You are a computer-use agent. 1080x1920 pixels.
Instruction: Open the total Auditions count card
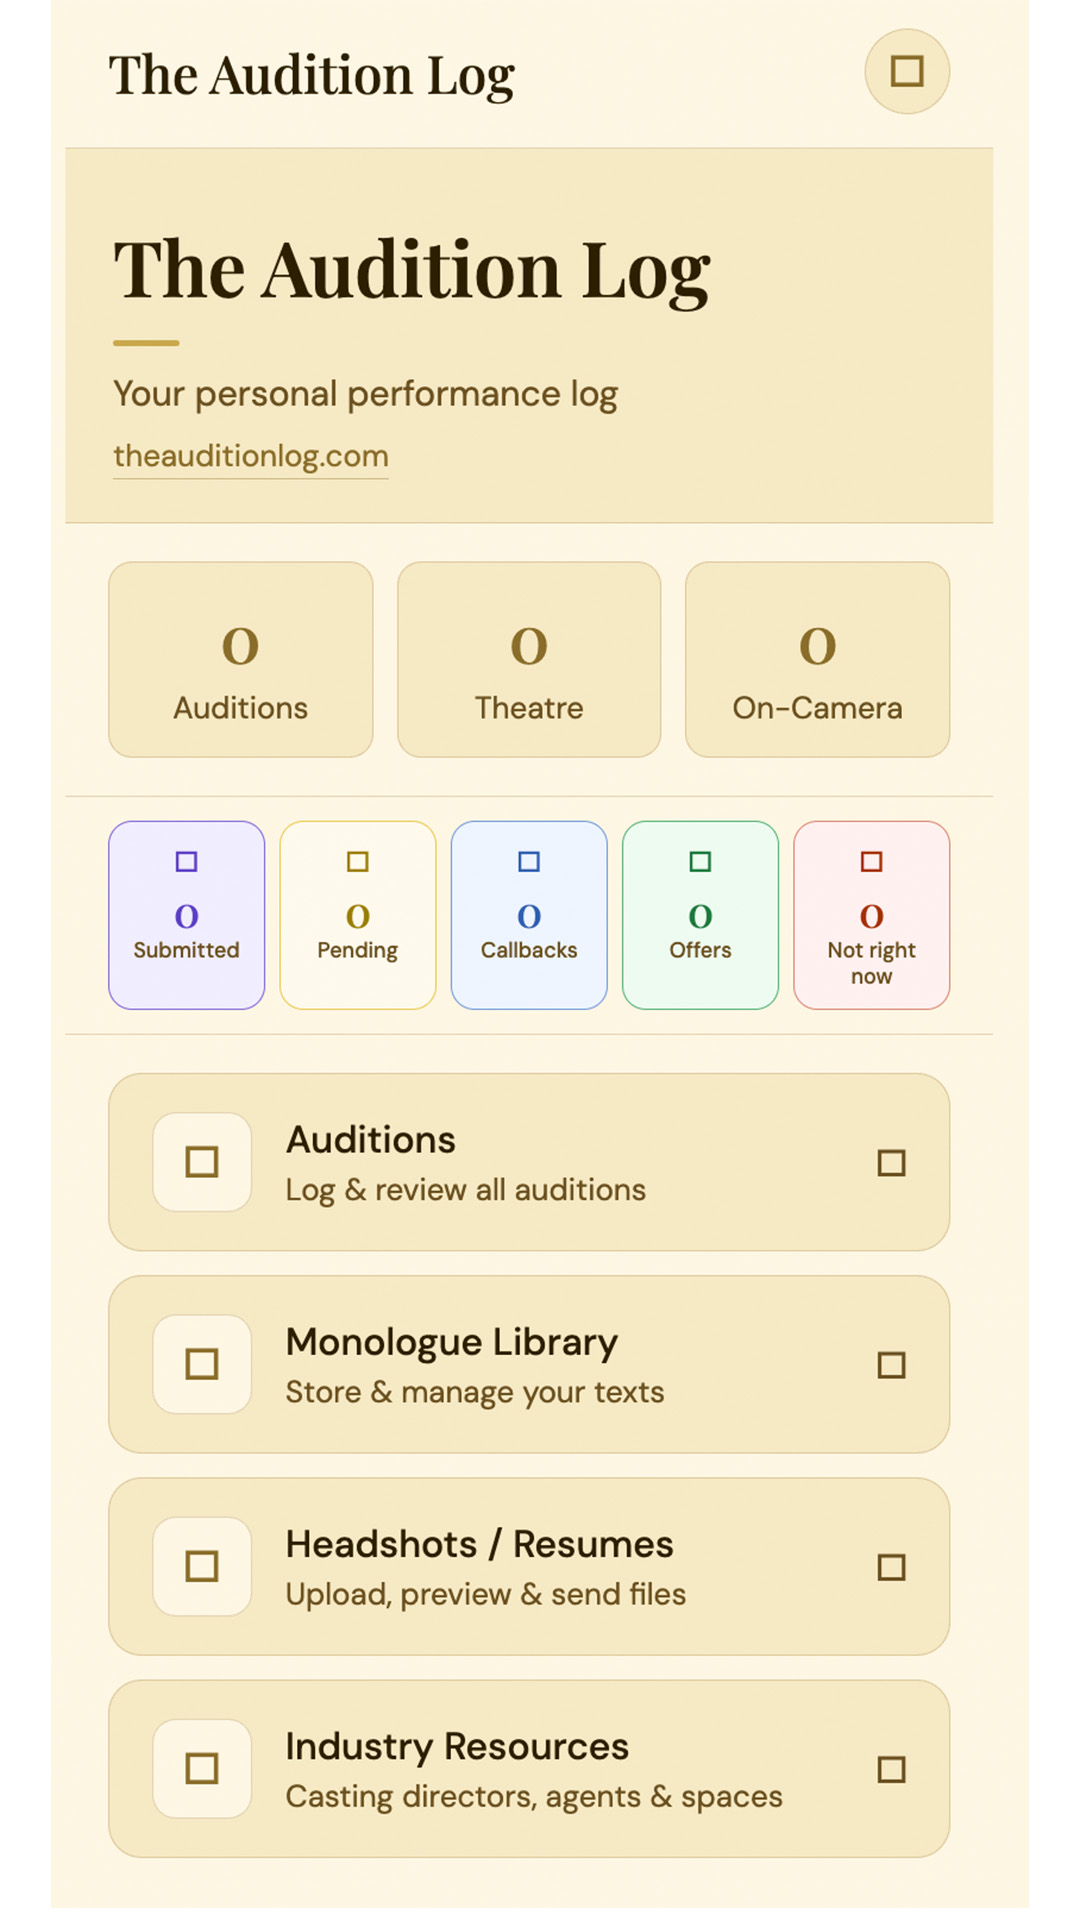[241, 659]
